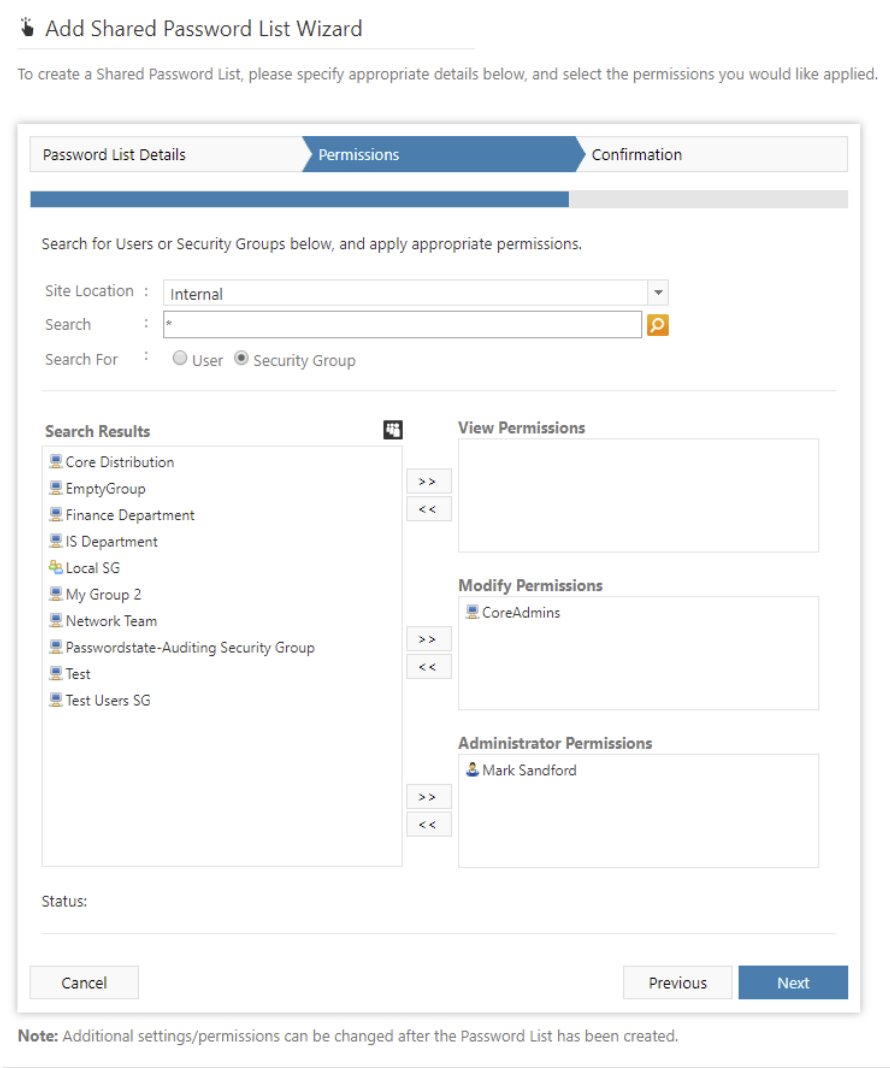The image size is (890, 1068).
Task: Click the Finance Department group icon
Action: (54, 515)
